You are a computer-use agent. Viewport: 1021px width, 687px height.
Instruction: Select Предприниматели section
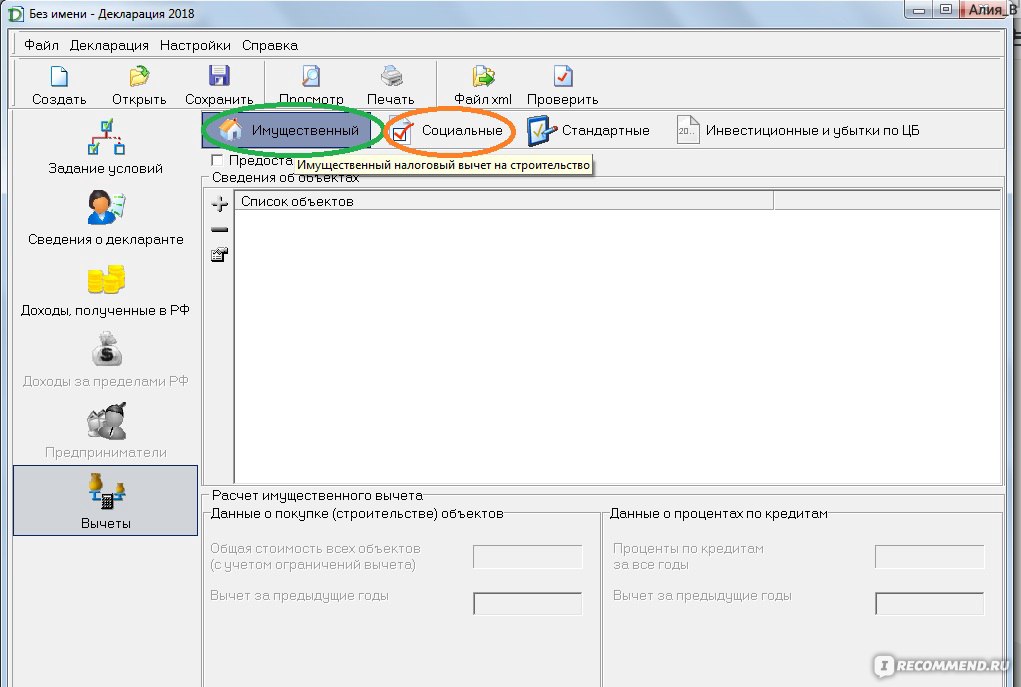pyautogui.click(x=105, y=430)
